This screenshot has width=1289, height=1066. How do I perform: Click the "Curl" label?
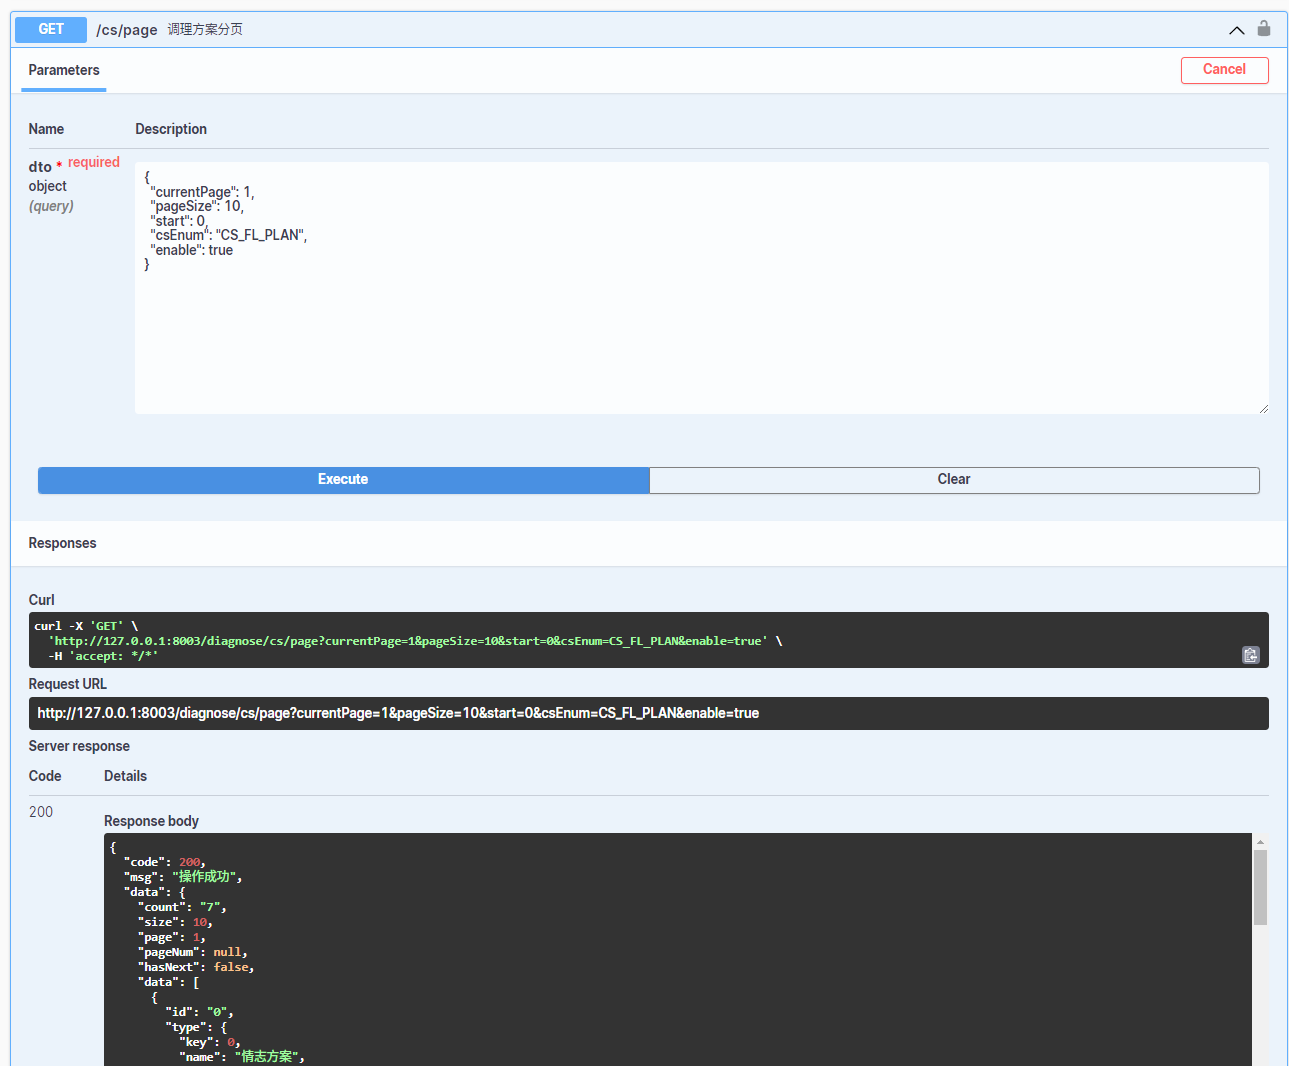point(42,600)
